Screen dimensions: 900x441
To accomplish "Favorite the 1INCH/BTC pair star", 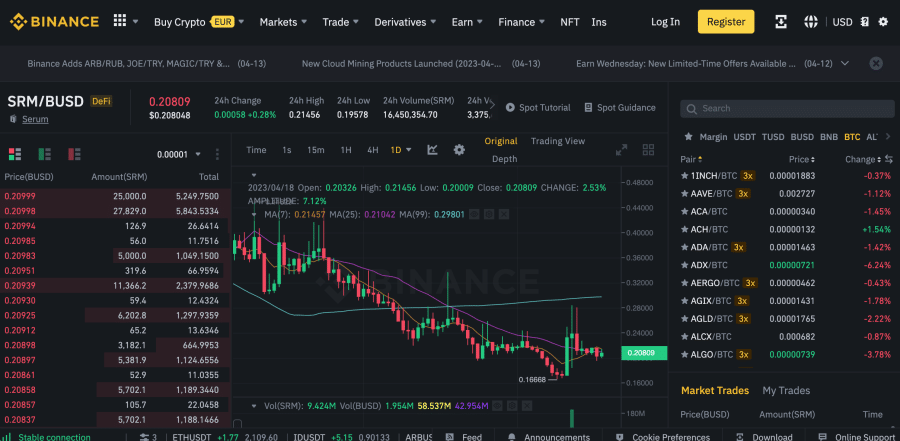I will coord(684,175).
